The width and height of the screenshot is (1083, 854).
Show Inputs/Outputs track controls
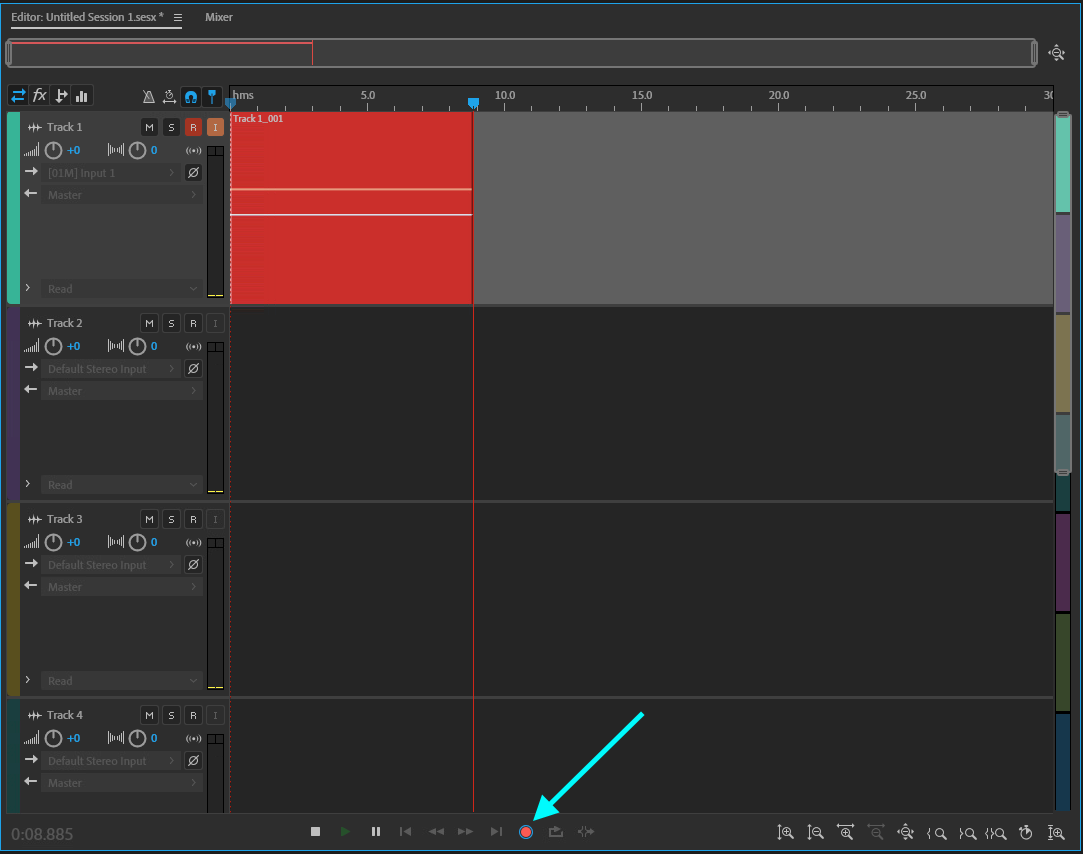[18, 95]
